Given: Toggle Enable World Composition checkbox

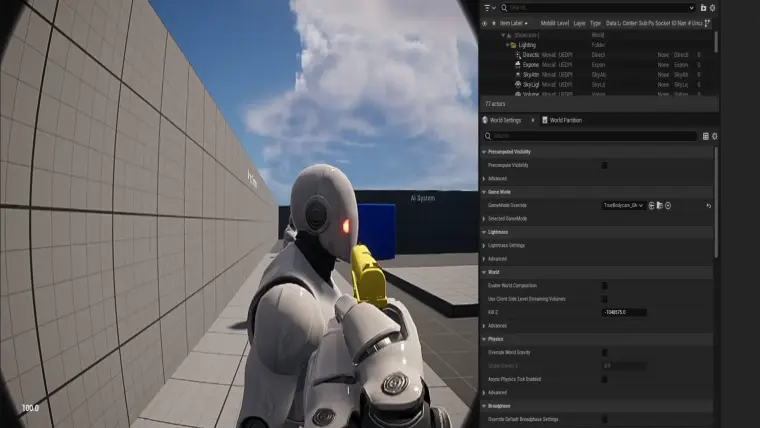Looking at the screenshot, I should pos(604,285).
